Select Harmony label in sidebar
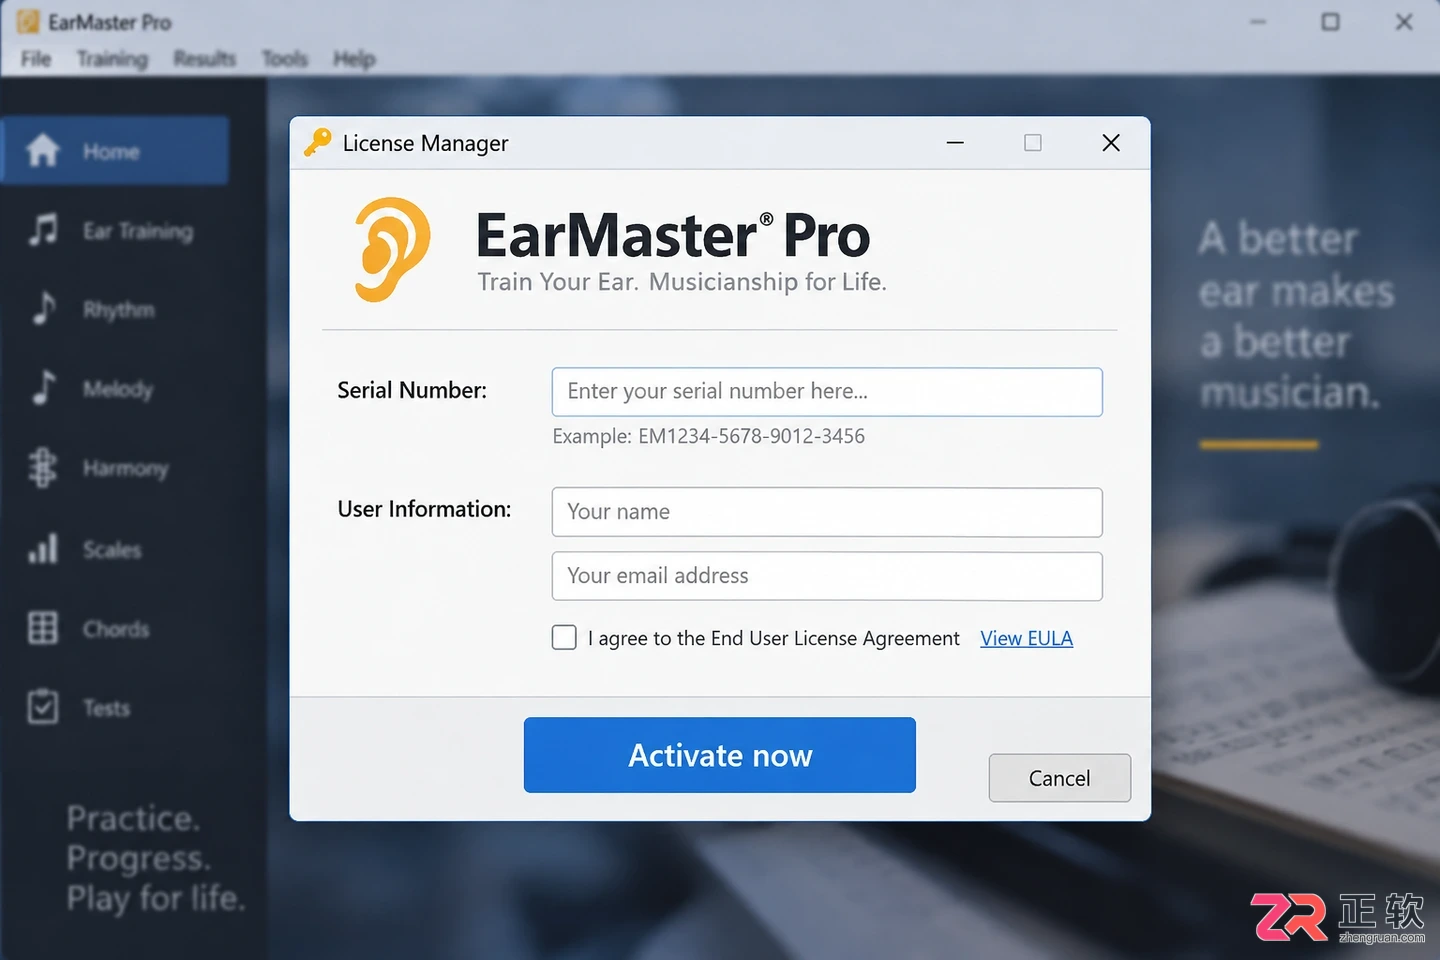This screenshot has height=960, width=1440. click(x=125, y=468)
